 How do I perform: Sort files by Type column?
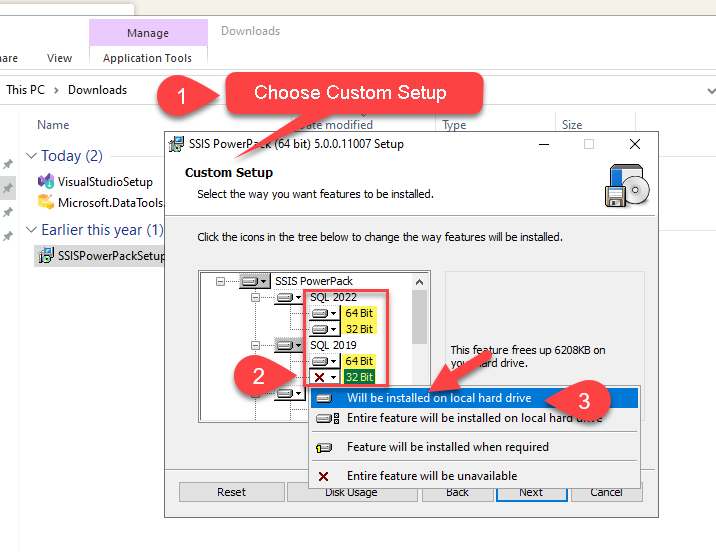454,125
